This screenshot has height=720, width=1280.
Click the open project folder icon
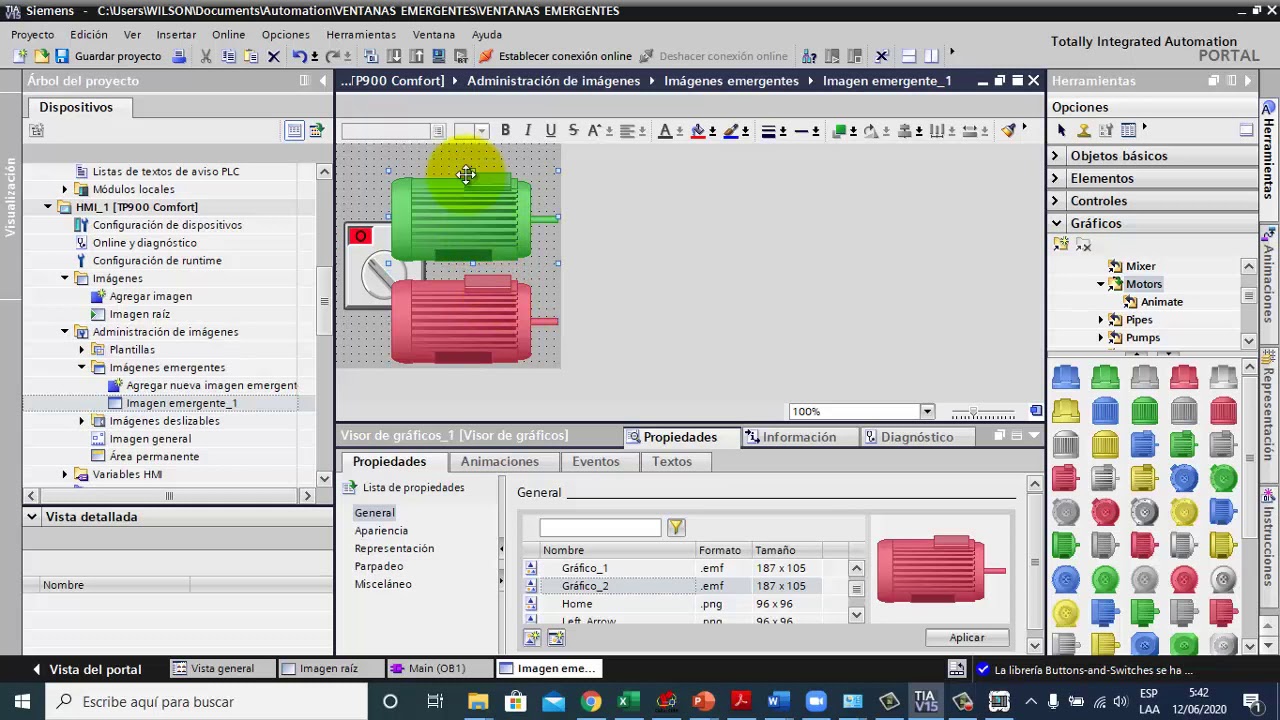click(40, 56)
